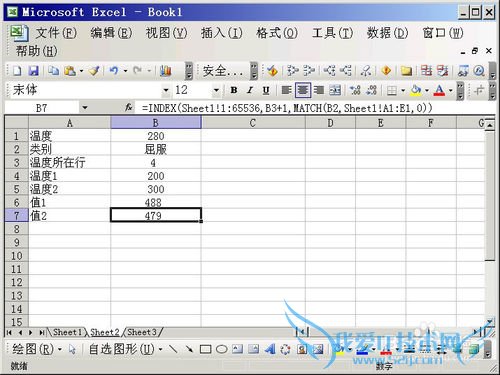The width and height of the screenshot is (500, 375).
Task: Click the New workbook icon
Action: [17, 71]
